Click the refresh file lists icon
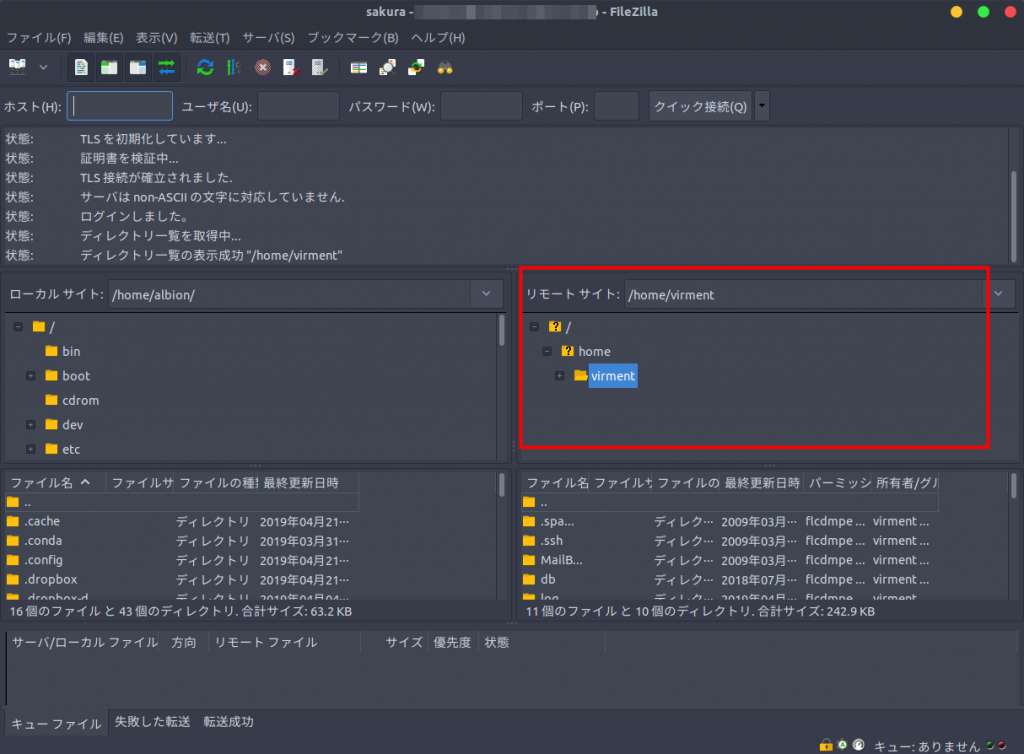This screenshot has width=1024, height=754. (x=205, y=67)
